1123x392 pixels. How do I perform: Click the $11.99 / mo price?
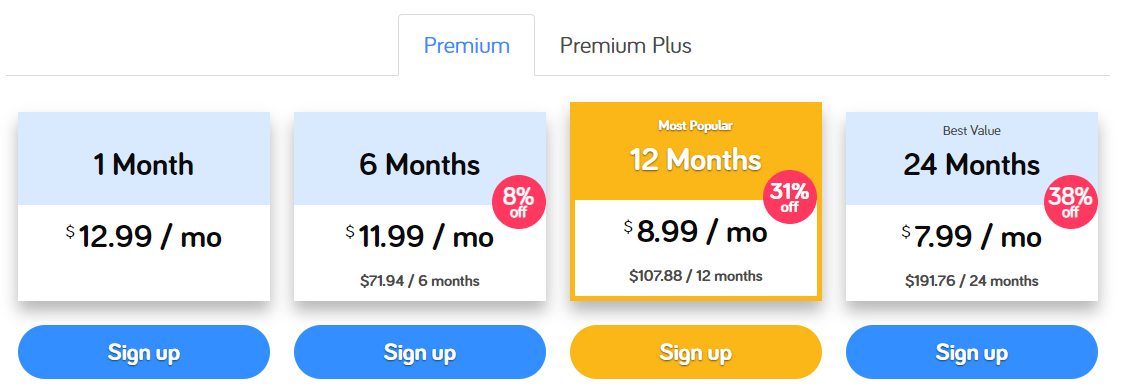(x=420, y=236)
